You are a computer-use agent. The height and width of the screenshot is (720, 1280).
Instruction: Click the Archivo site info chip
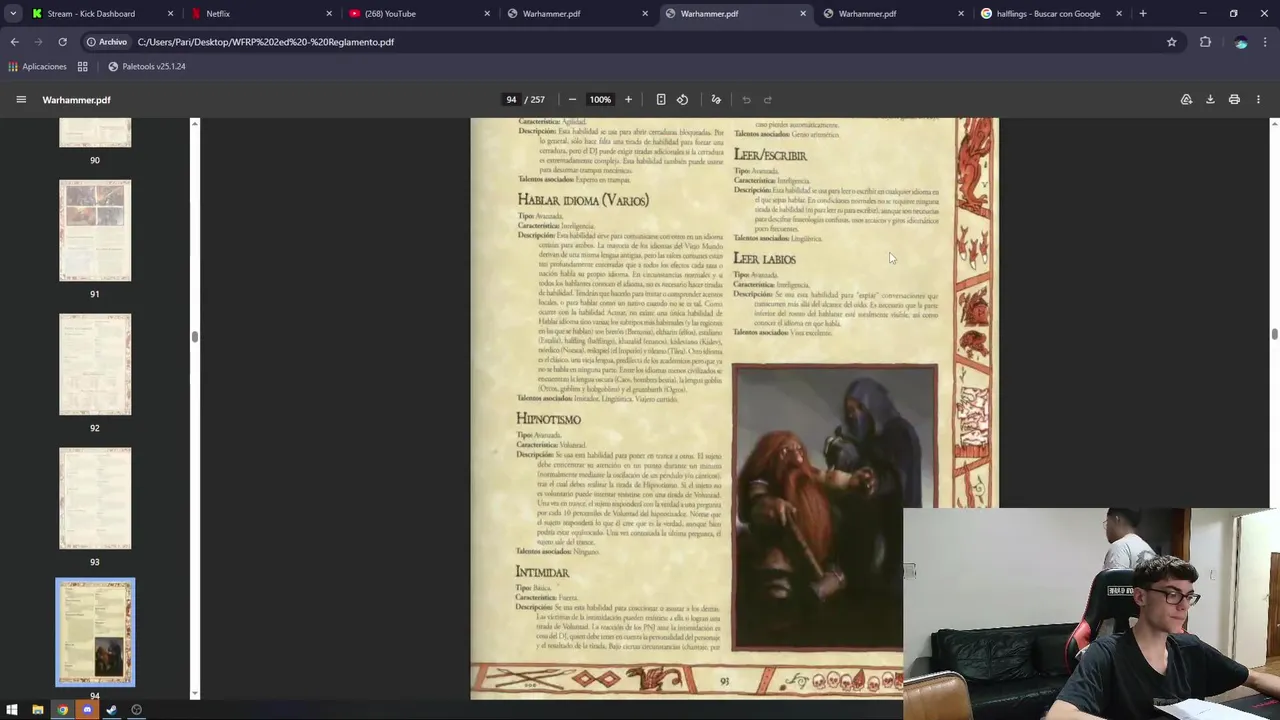pos(107,42)
